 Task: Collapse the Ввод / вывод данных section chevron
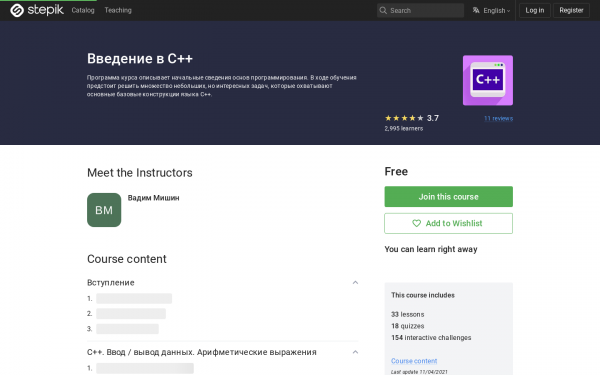[355, 352]
